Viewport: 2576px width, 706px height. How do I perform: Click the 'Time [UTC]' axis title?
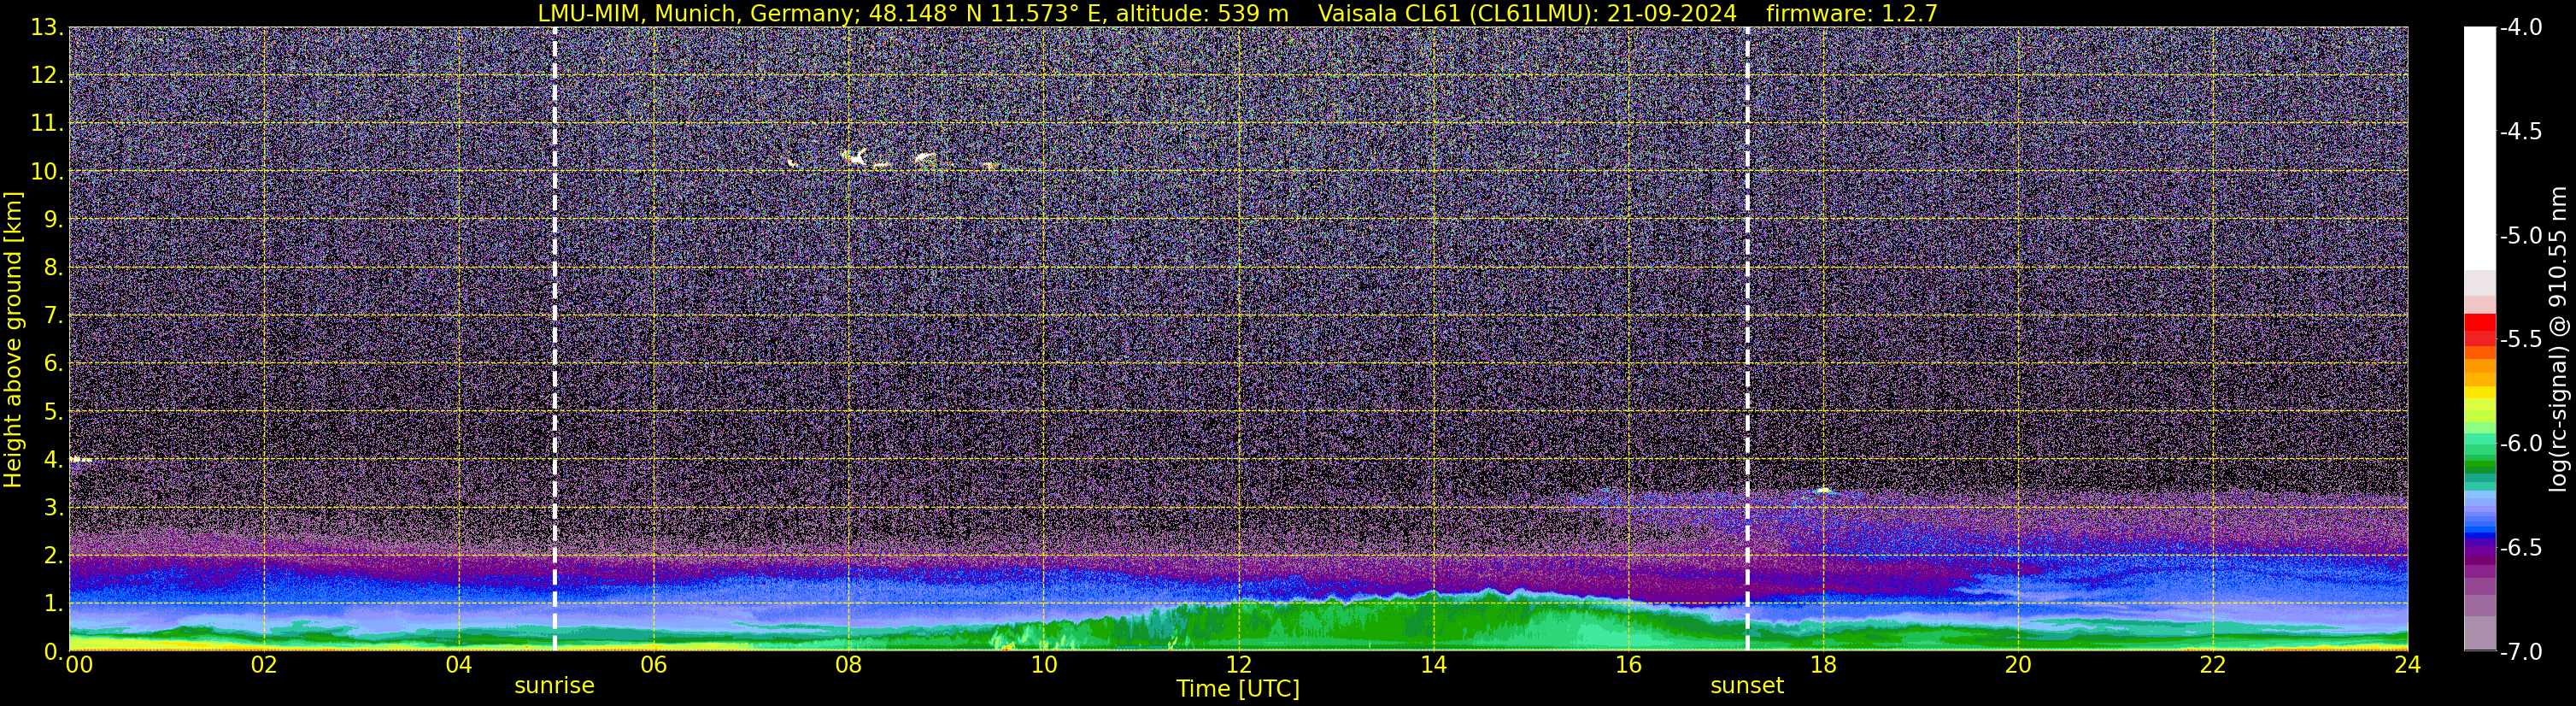click(1238, 689)
